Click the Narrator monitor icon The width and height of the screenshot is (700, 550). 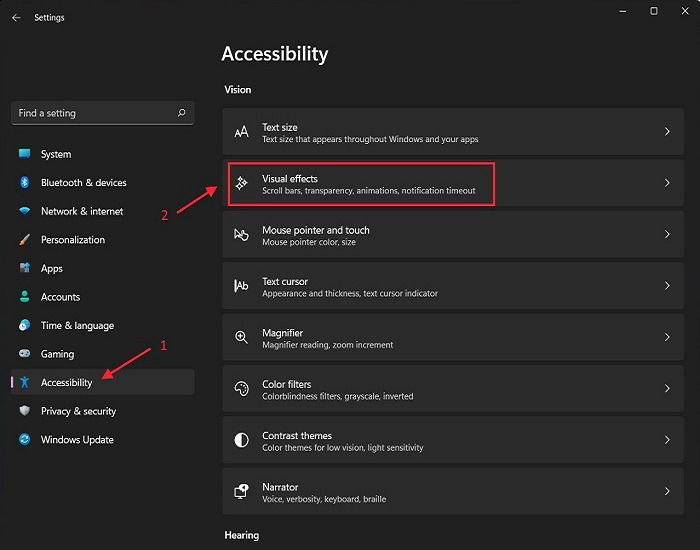pos(242,491)
